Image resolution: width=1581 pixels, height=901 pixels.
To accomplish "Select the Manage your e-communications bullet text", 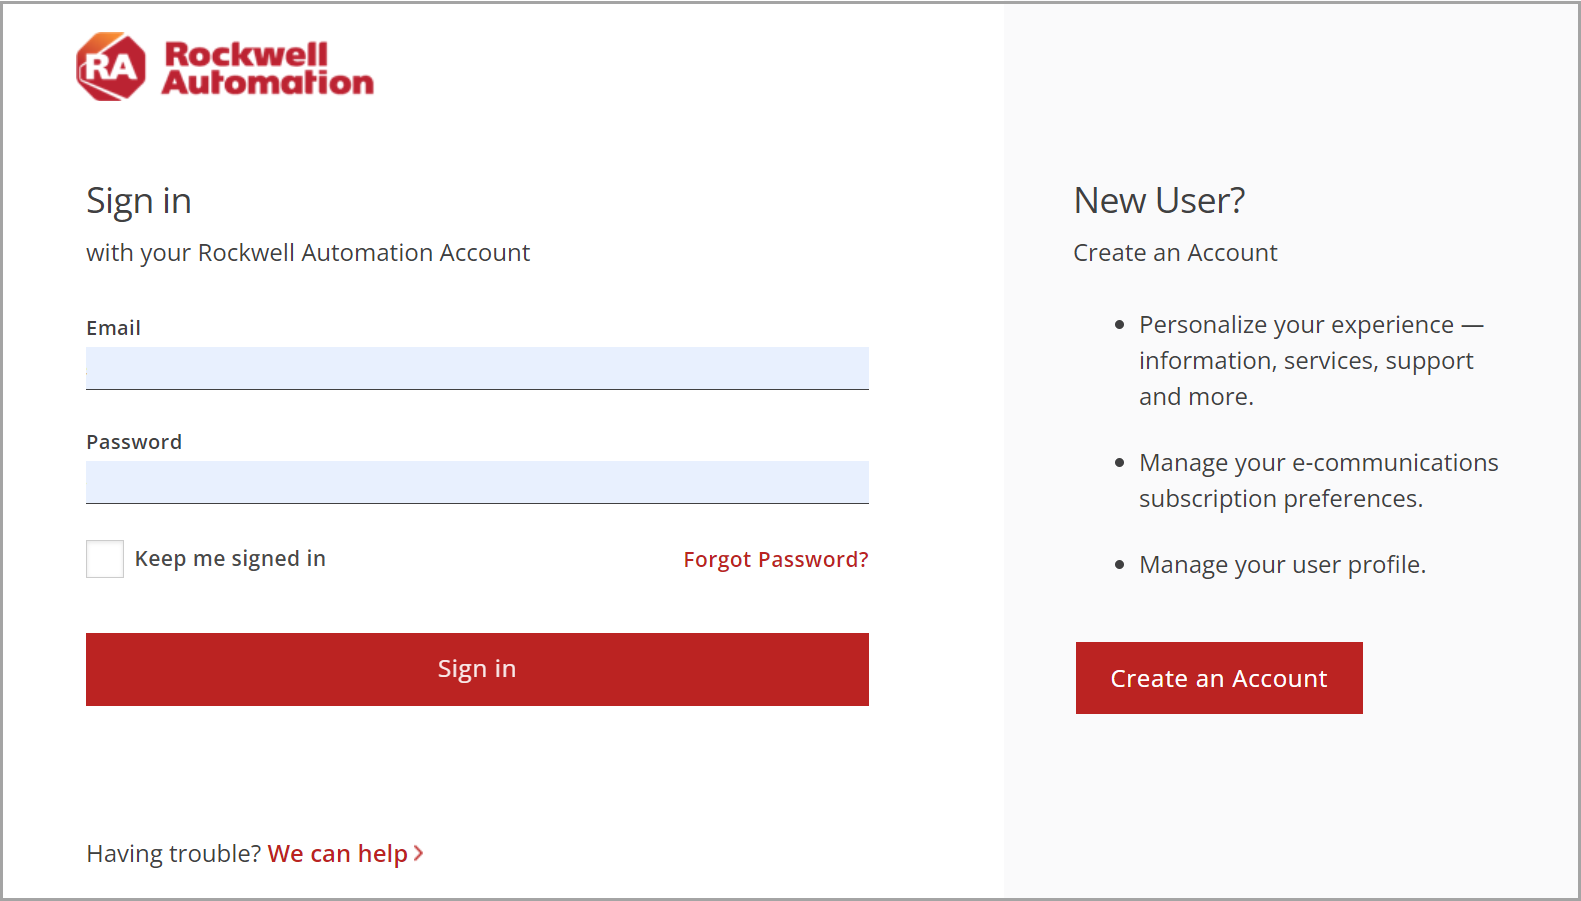I will (x=1318, y=480).
